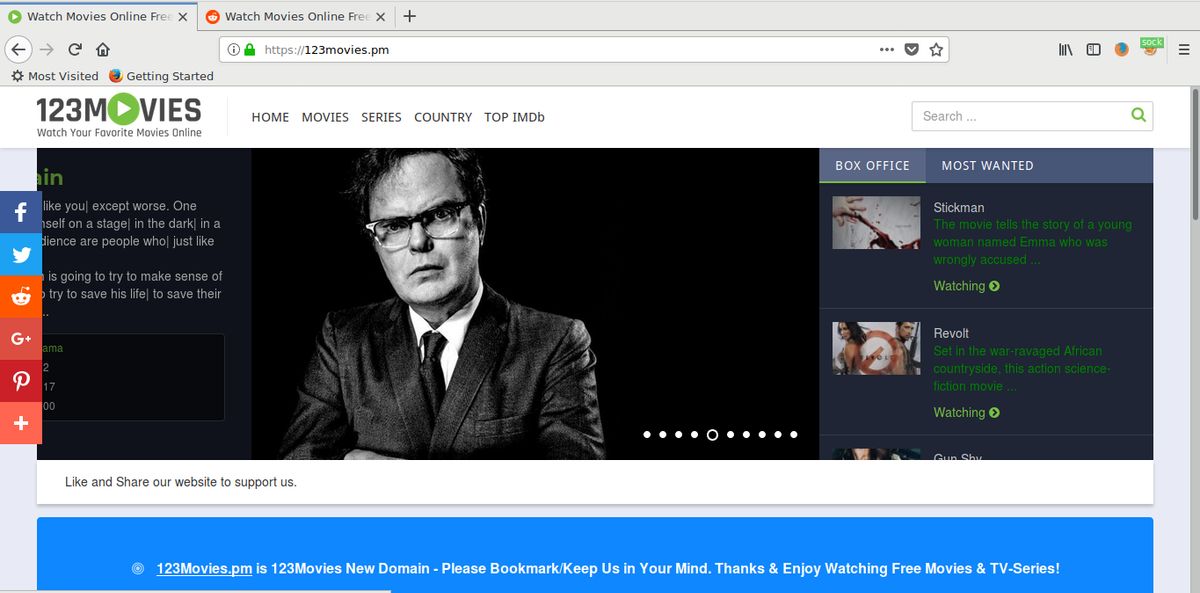This screenshot has width=1200, height=593.
Task: Click the site search input field
Action: tap(1018, 116)
